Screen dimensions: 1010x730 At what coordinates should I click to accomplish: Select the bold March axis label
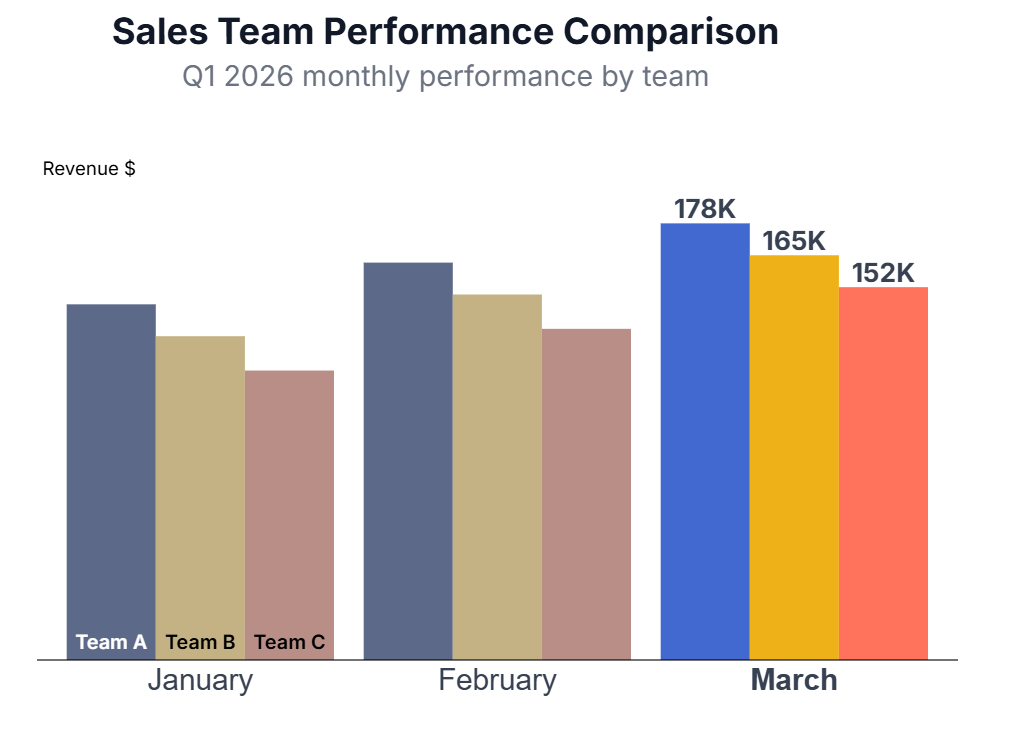794,681
